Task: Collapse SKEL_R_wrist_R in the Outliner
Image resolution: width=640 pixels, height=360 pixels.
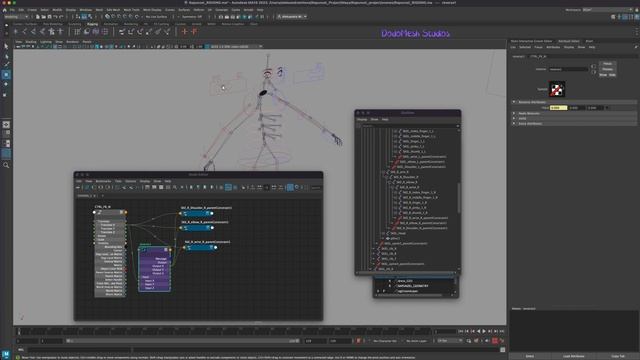Action: click(392, 187)
